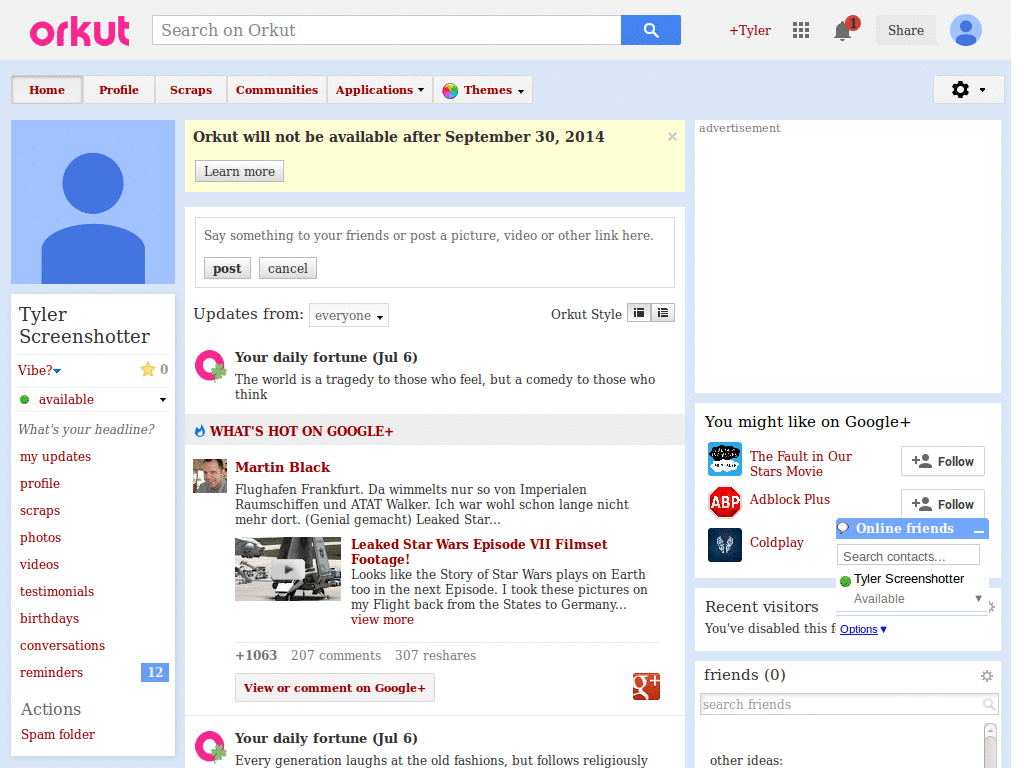Click the Orkut logo
This screenshot has height=768, width=1024.
pos(80,31)
